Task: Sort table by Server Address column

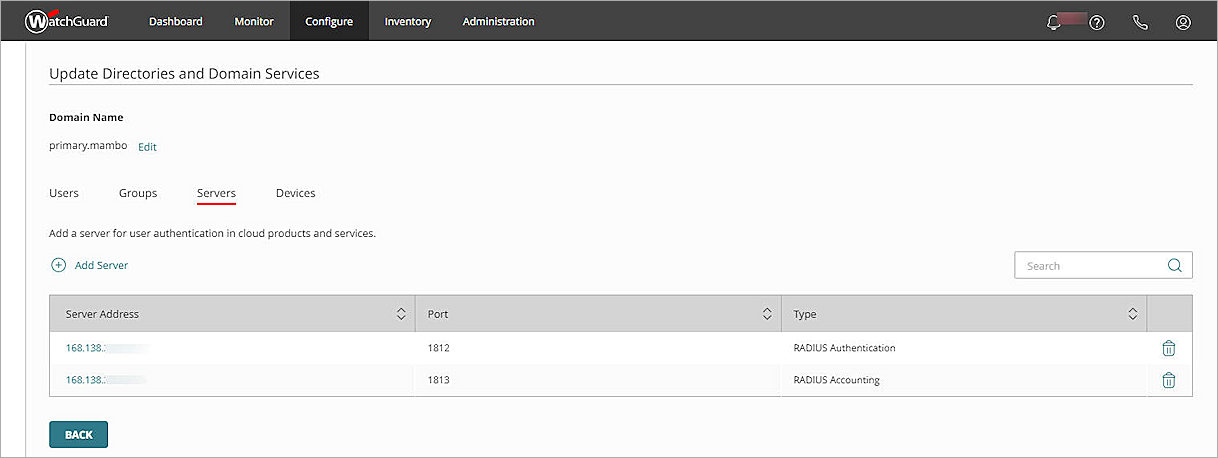Action: click(401, 314)
